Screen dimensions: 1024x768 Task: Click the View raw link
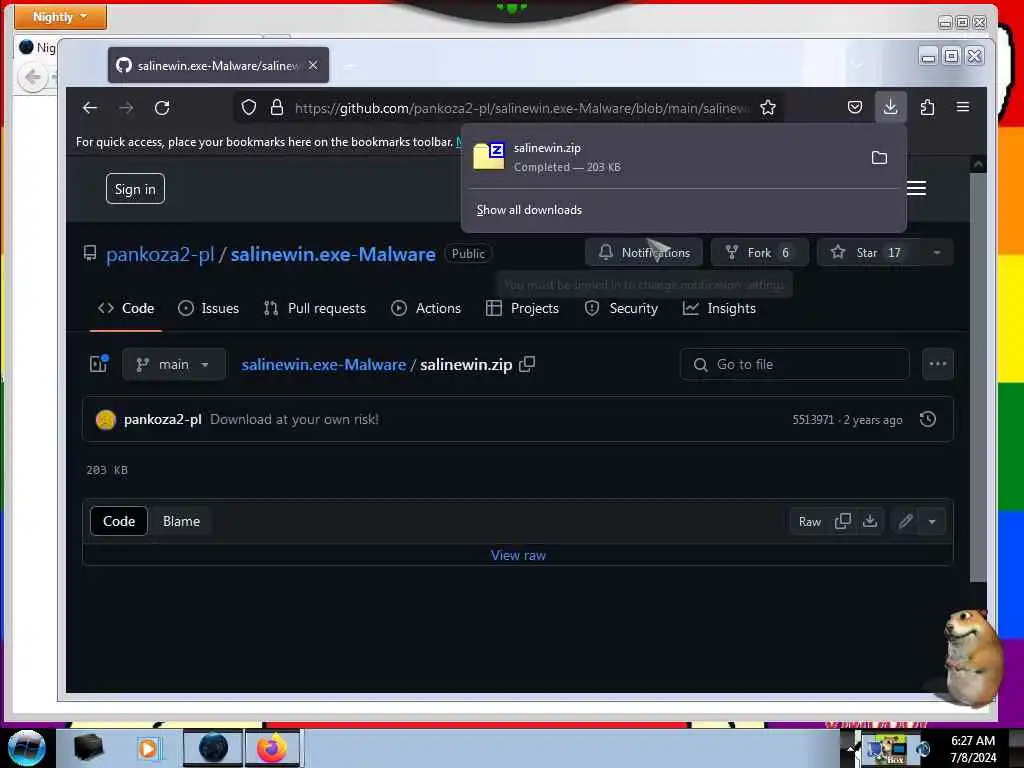[x=518, y=555]
